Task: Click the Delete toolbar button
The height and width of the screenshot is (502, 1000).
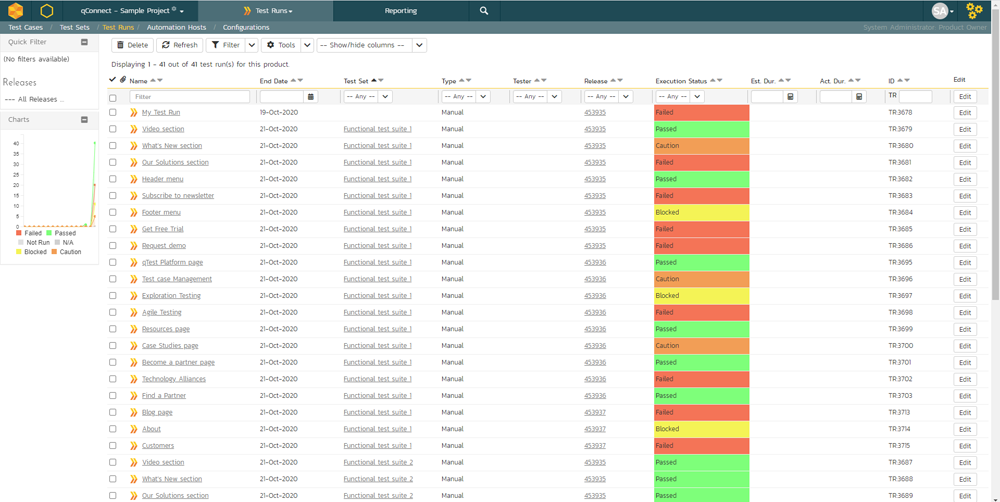Action: [132, 45]
